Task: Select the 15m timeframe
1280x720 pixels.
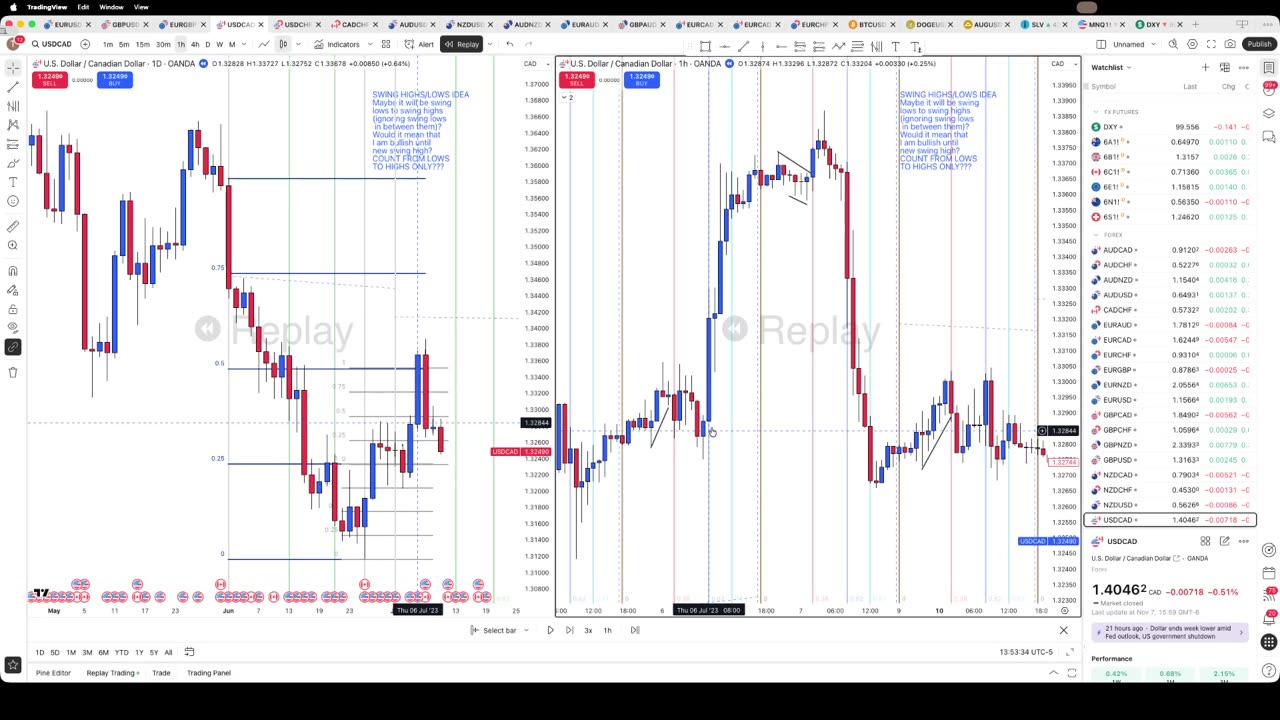Action: click(142, 44)
